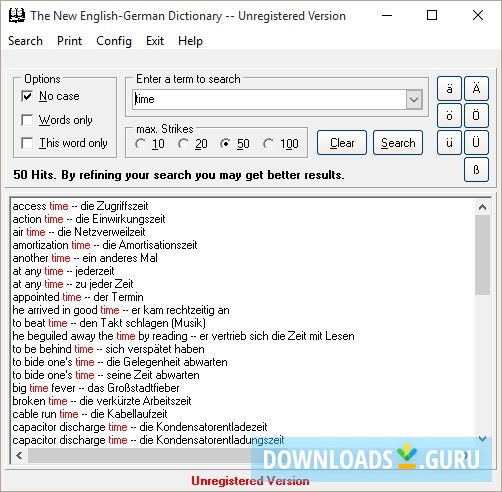Select 'capacitor discharge time -- die Kondensatorentladezeit'
The width and height of the screenshot is (502, 492).
[140, 427]
